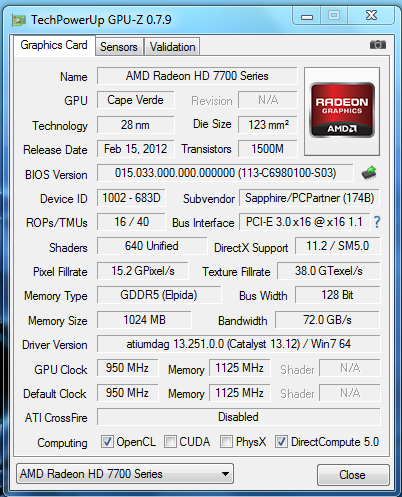Click the Release Date field Feb 15, 2012

pyautogui.click(x=135, y=149)
